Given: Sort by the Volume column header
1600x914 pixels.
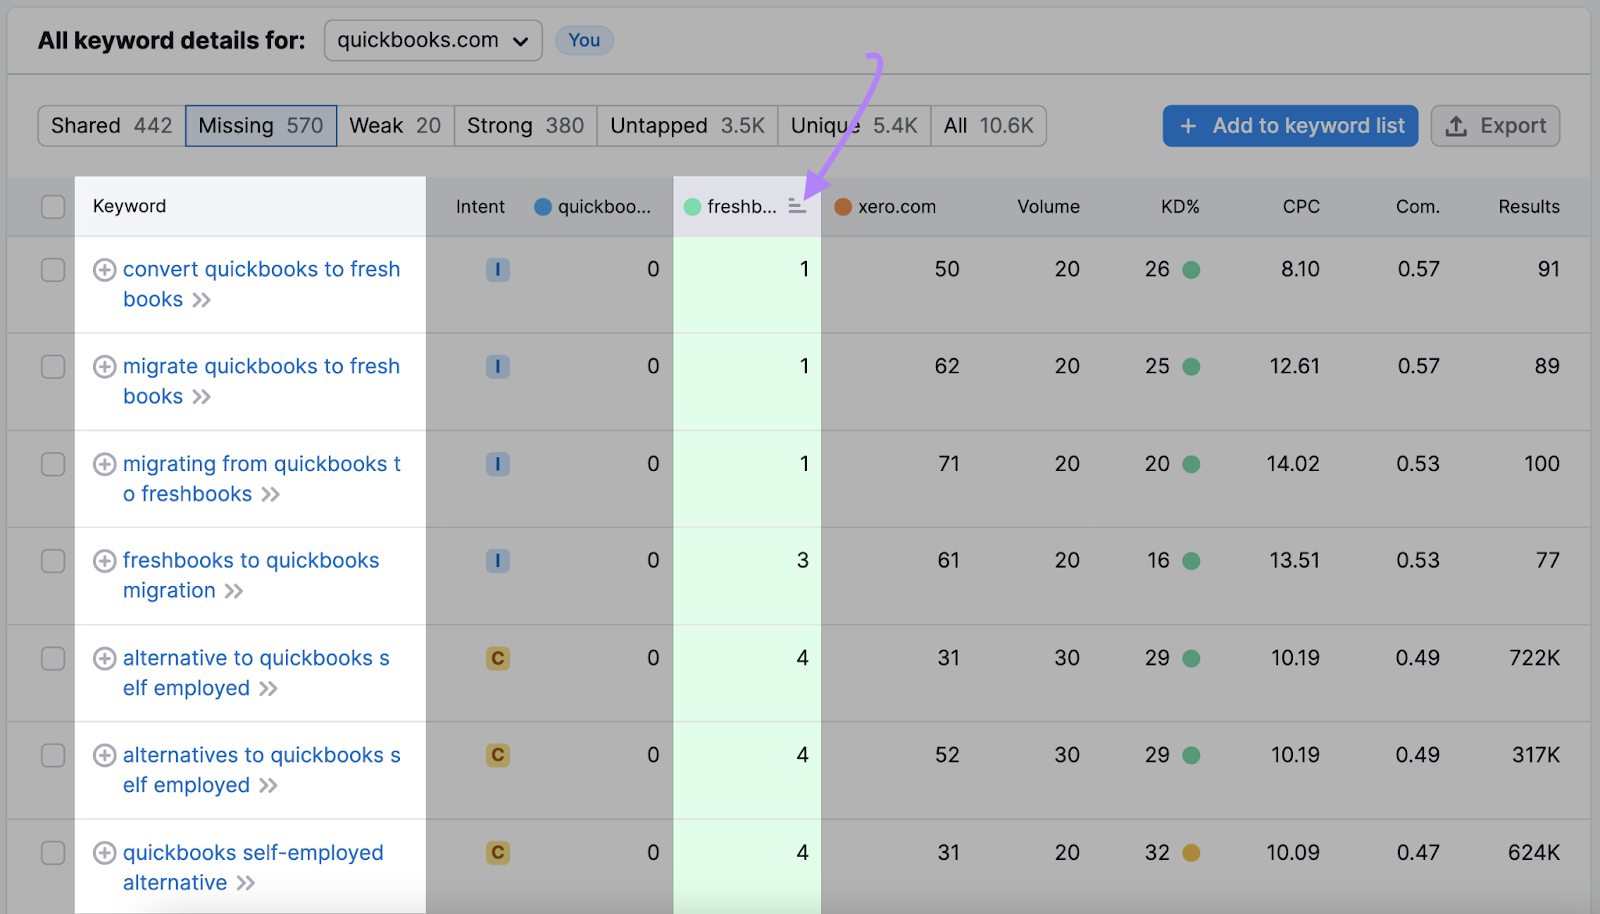Looking at the screenshot, I should pyautogui.click(x=1048, y=207).
